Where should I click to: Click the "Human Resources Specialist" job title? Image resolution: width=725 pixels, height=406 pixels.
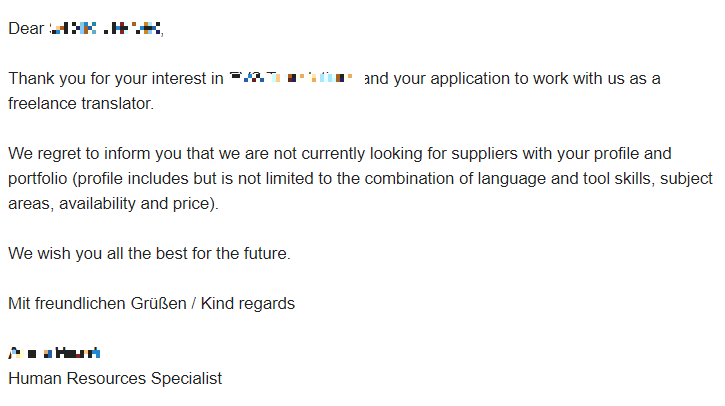pos(115,379)
